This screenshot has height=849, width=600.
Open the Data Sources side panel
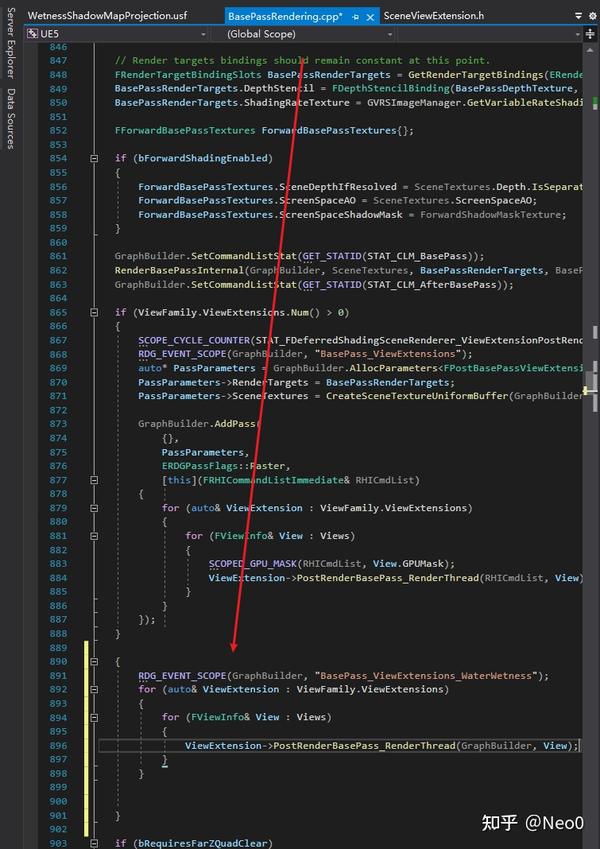click(x=10, y=119)
